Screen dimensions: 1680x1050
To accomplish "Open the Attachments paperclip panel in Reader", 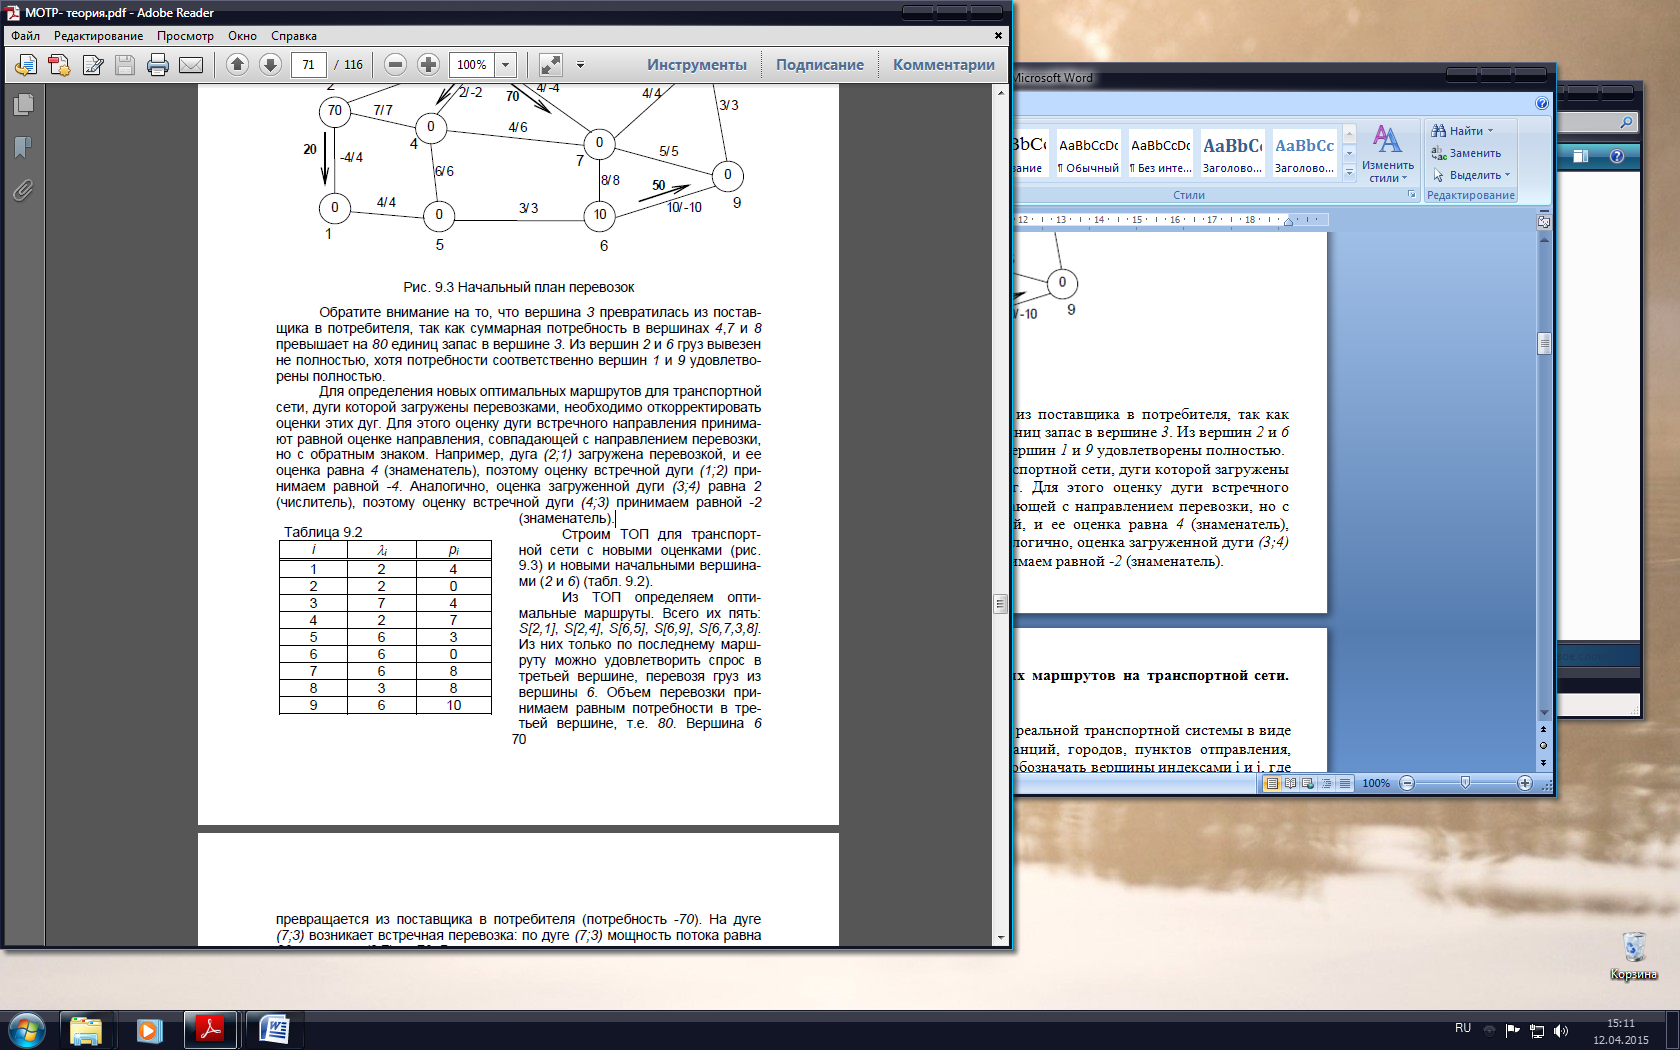I will pyautogui.click(x=23, y=190).
